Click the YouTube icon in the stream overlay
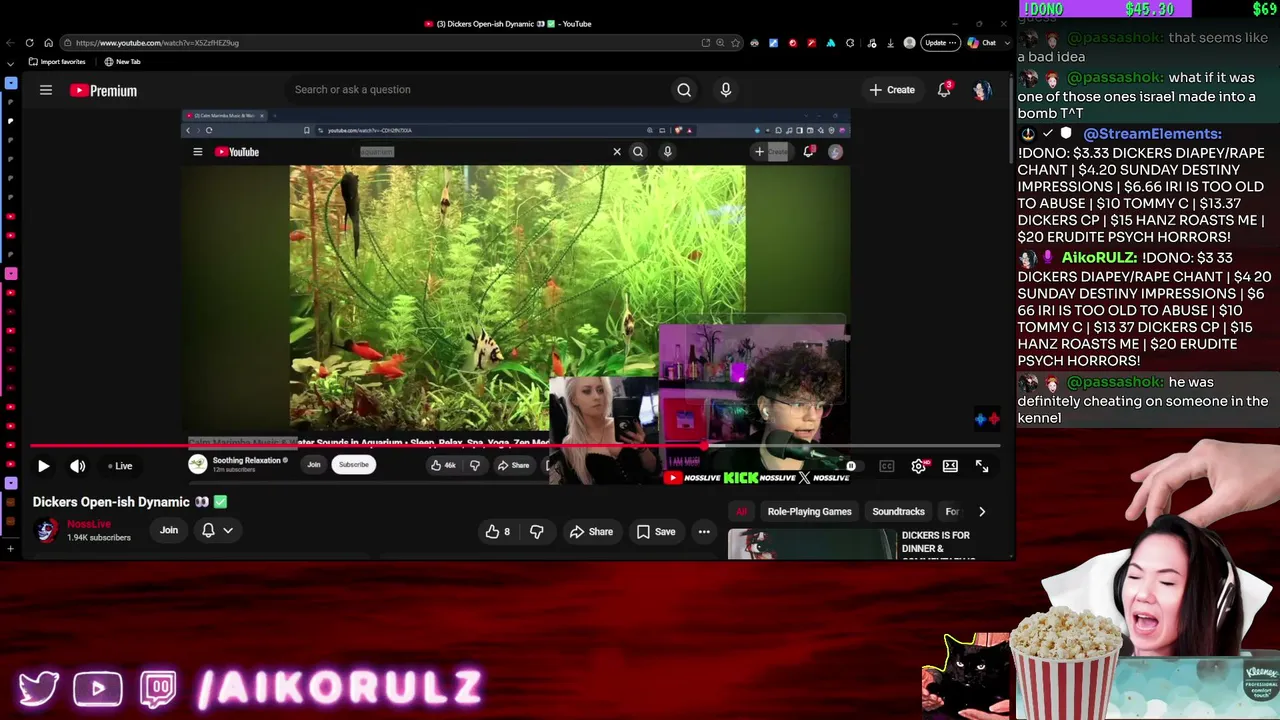 click(x=98, y=688)
